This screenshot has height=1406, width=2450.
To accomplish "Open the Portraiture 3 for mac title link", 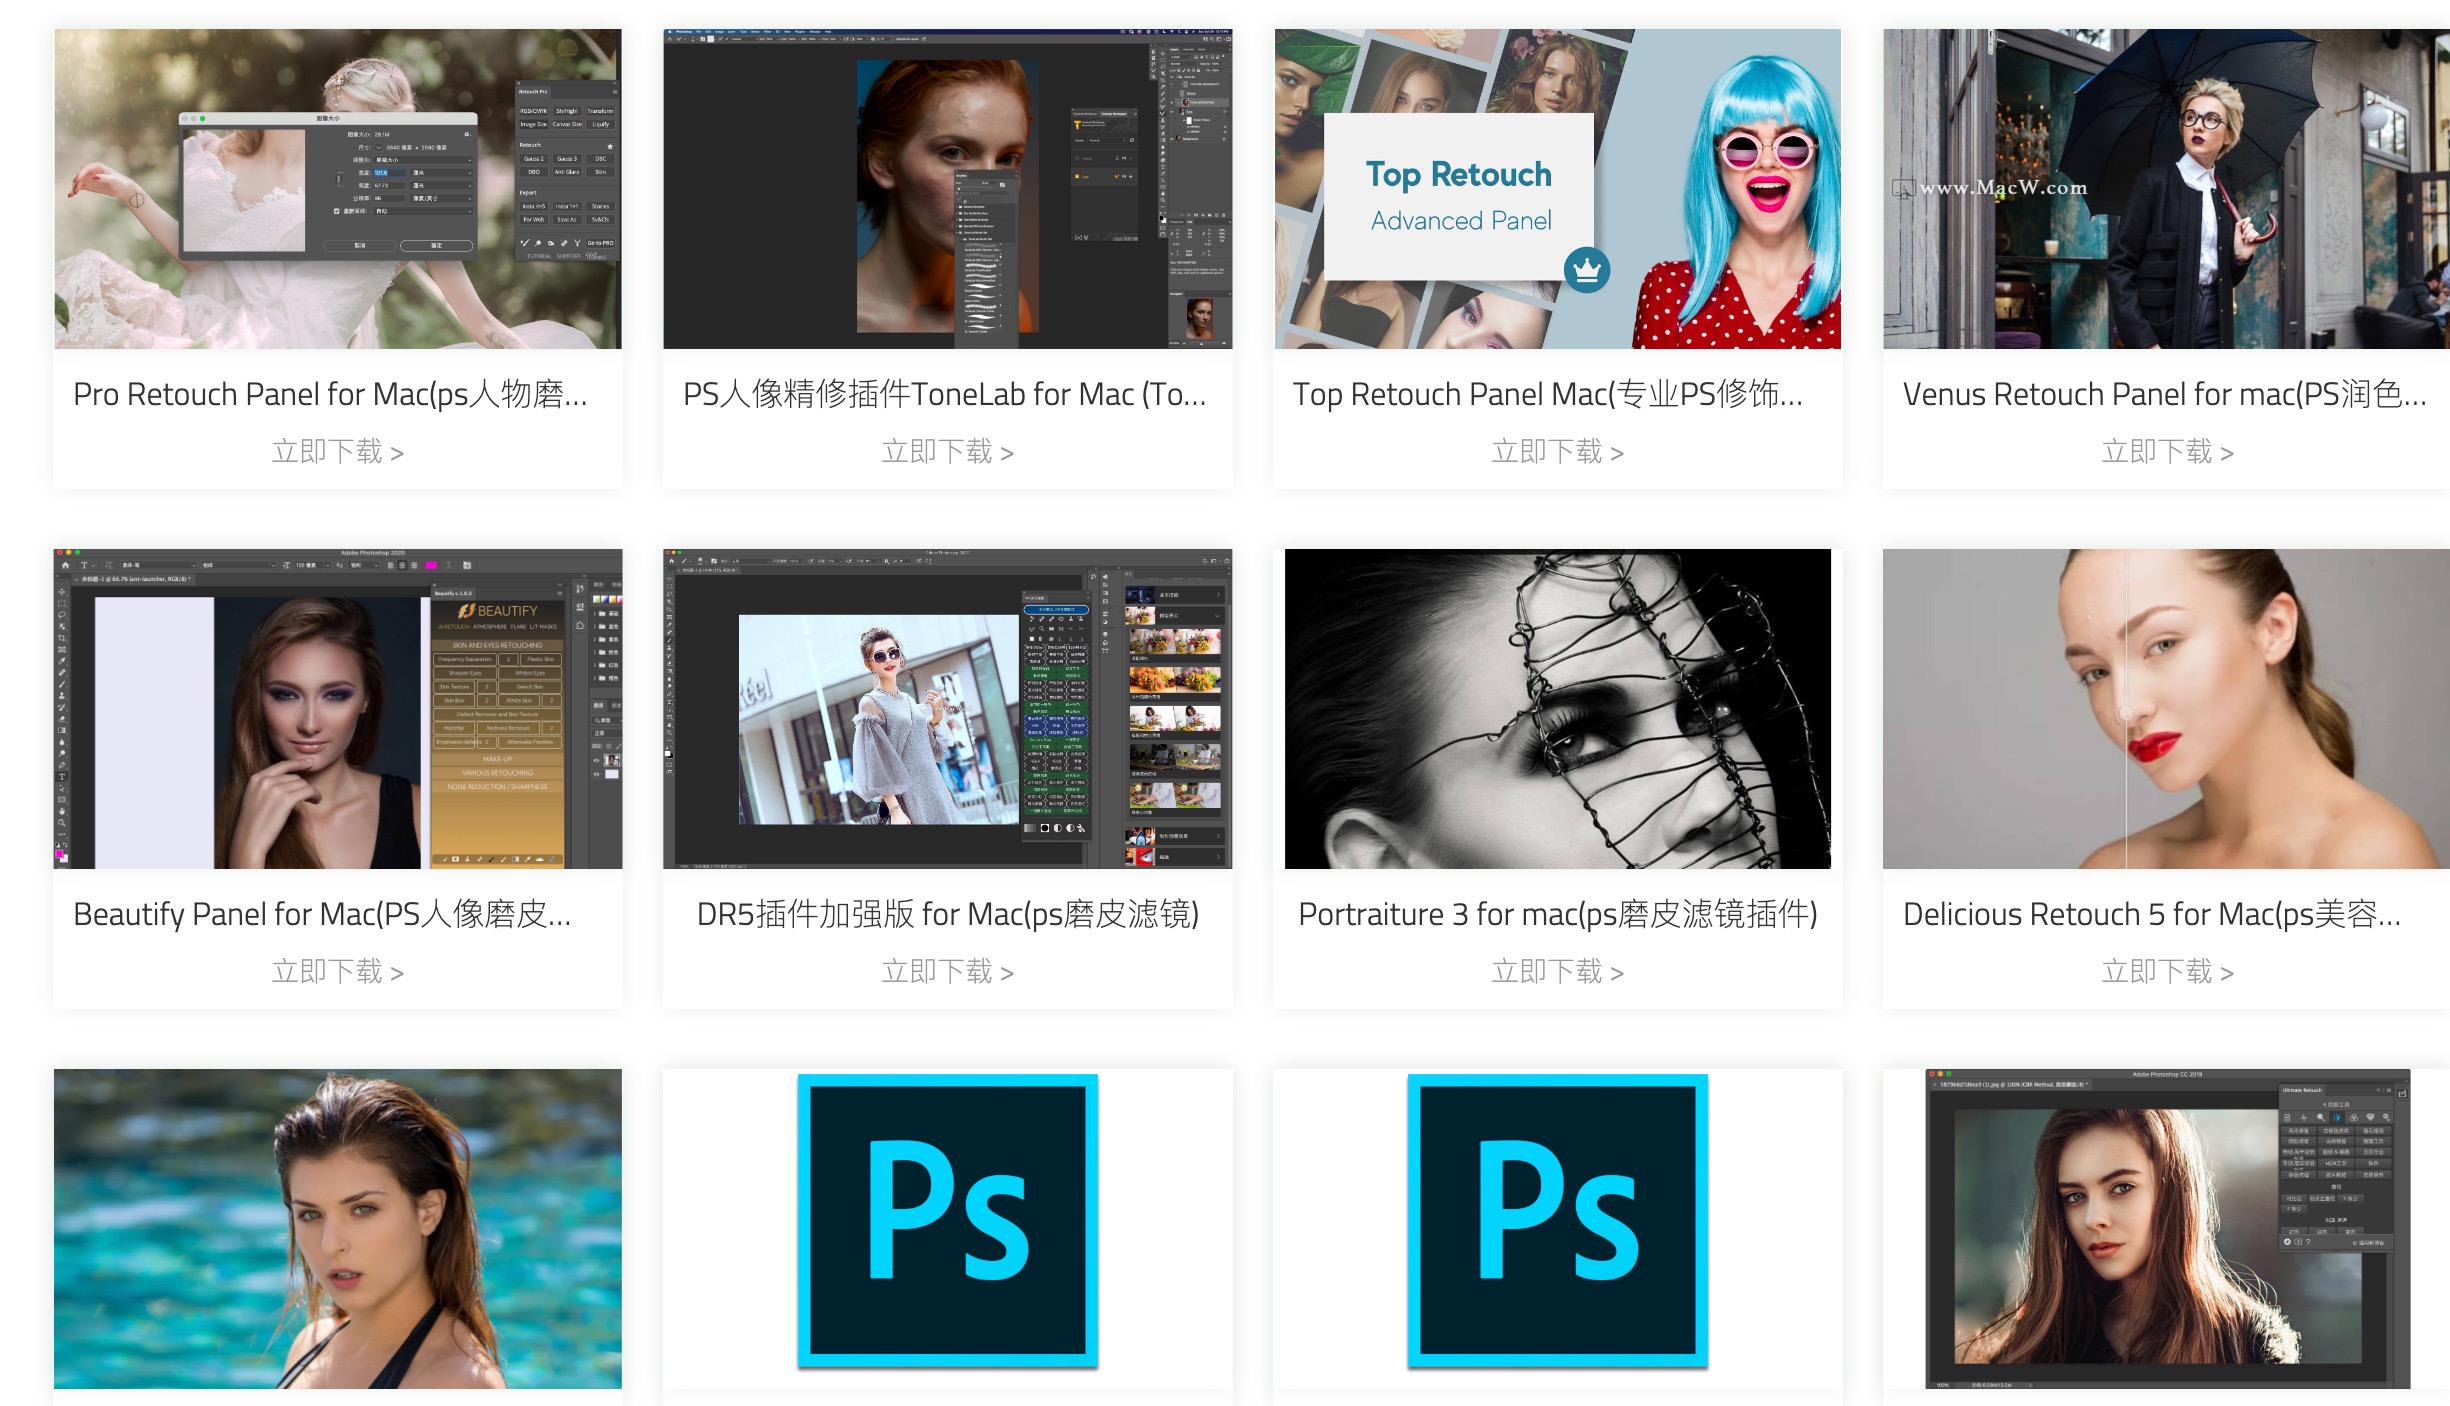I will (x=1557, y=914).
